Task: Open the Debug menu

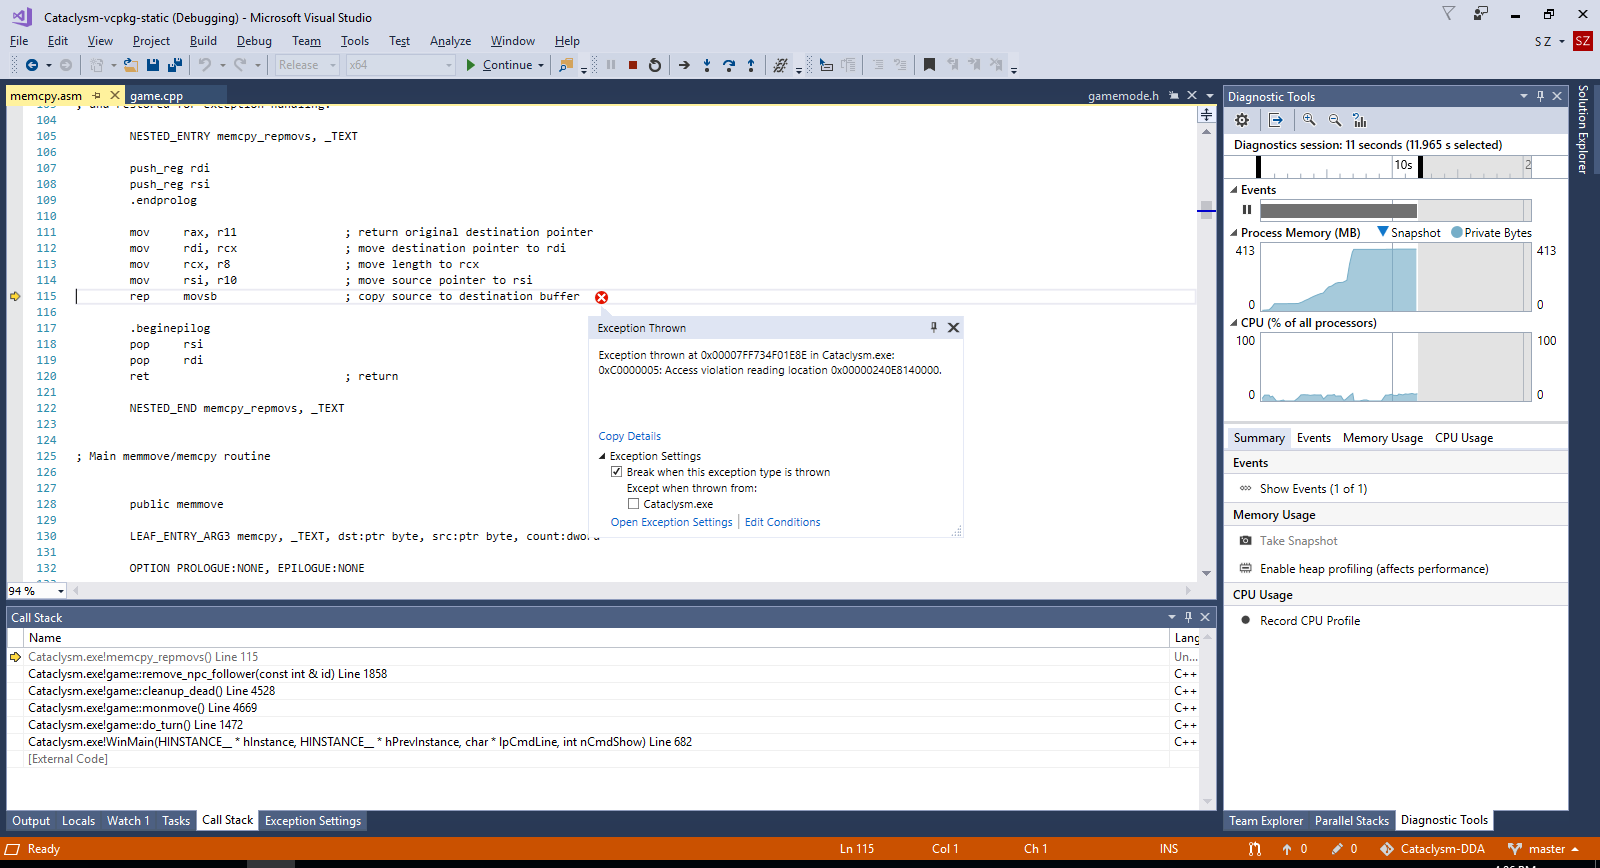Action: click(x=254, y=41)
